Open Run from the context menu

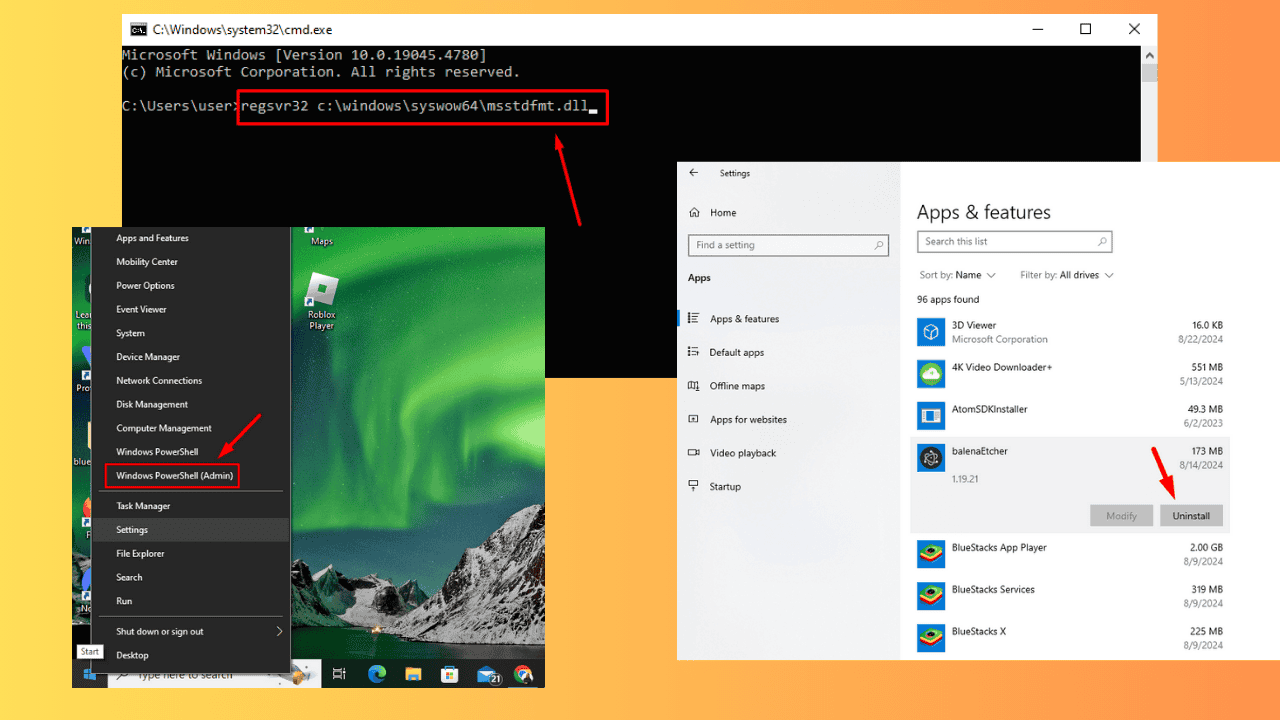coord(124,601)
